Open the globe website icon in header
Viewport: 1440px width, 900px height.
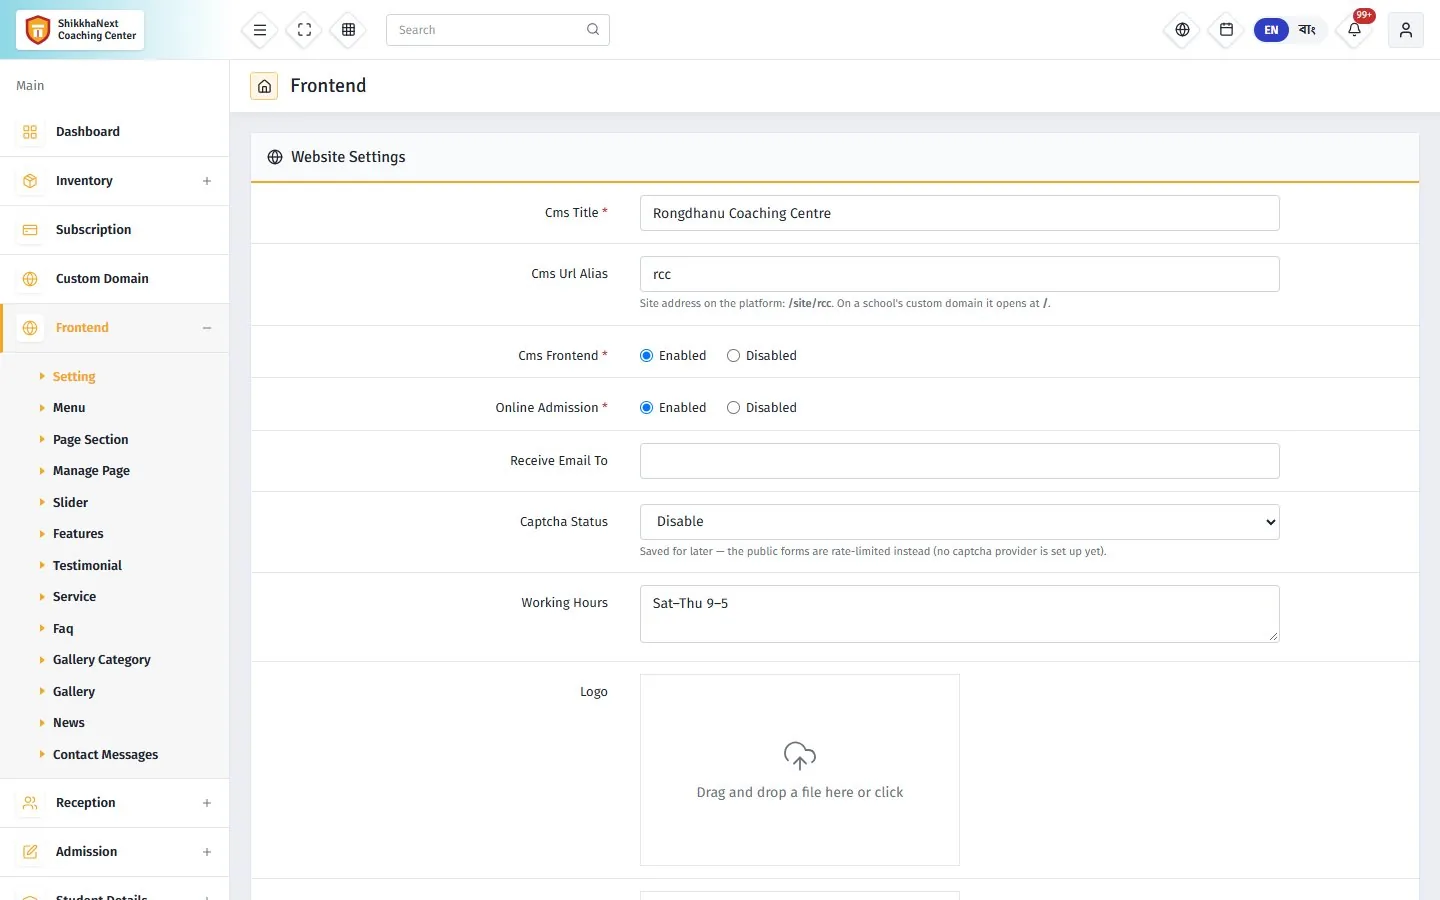(x=1182, y=30)
